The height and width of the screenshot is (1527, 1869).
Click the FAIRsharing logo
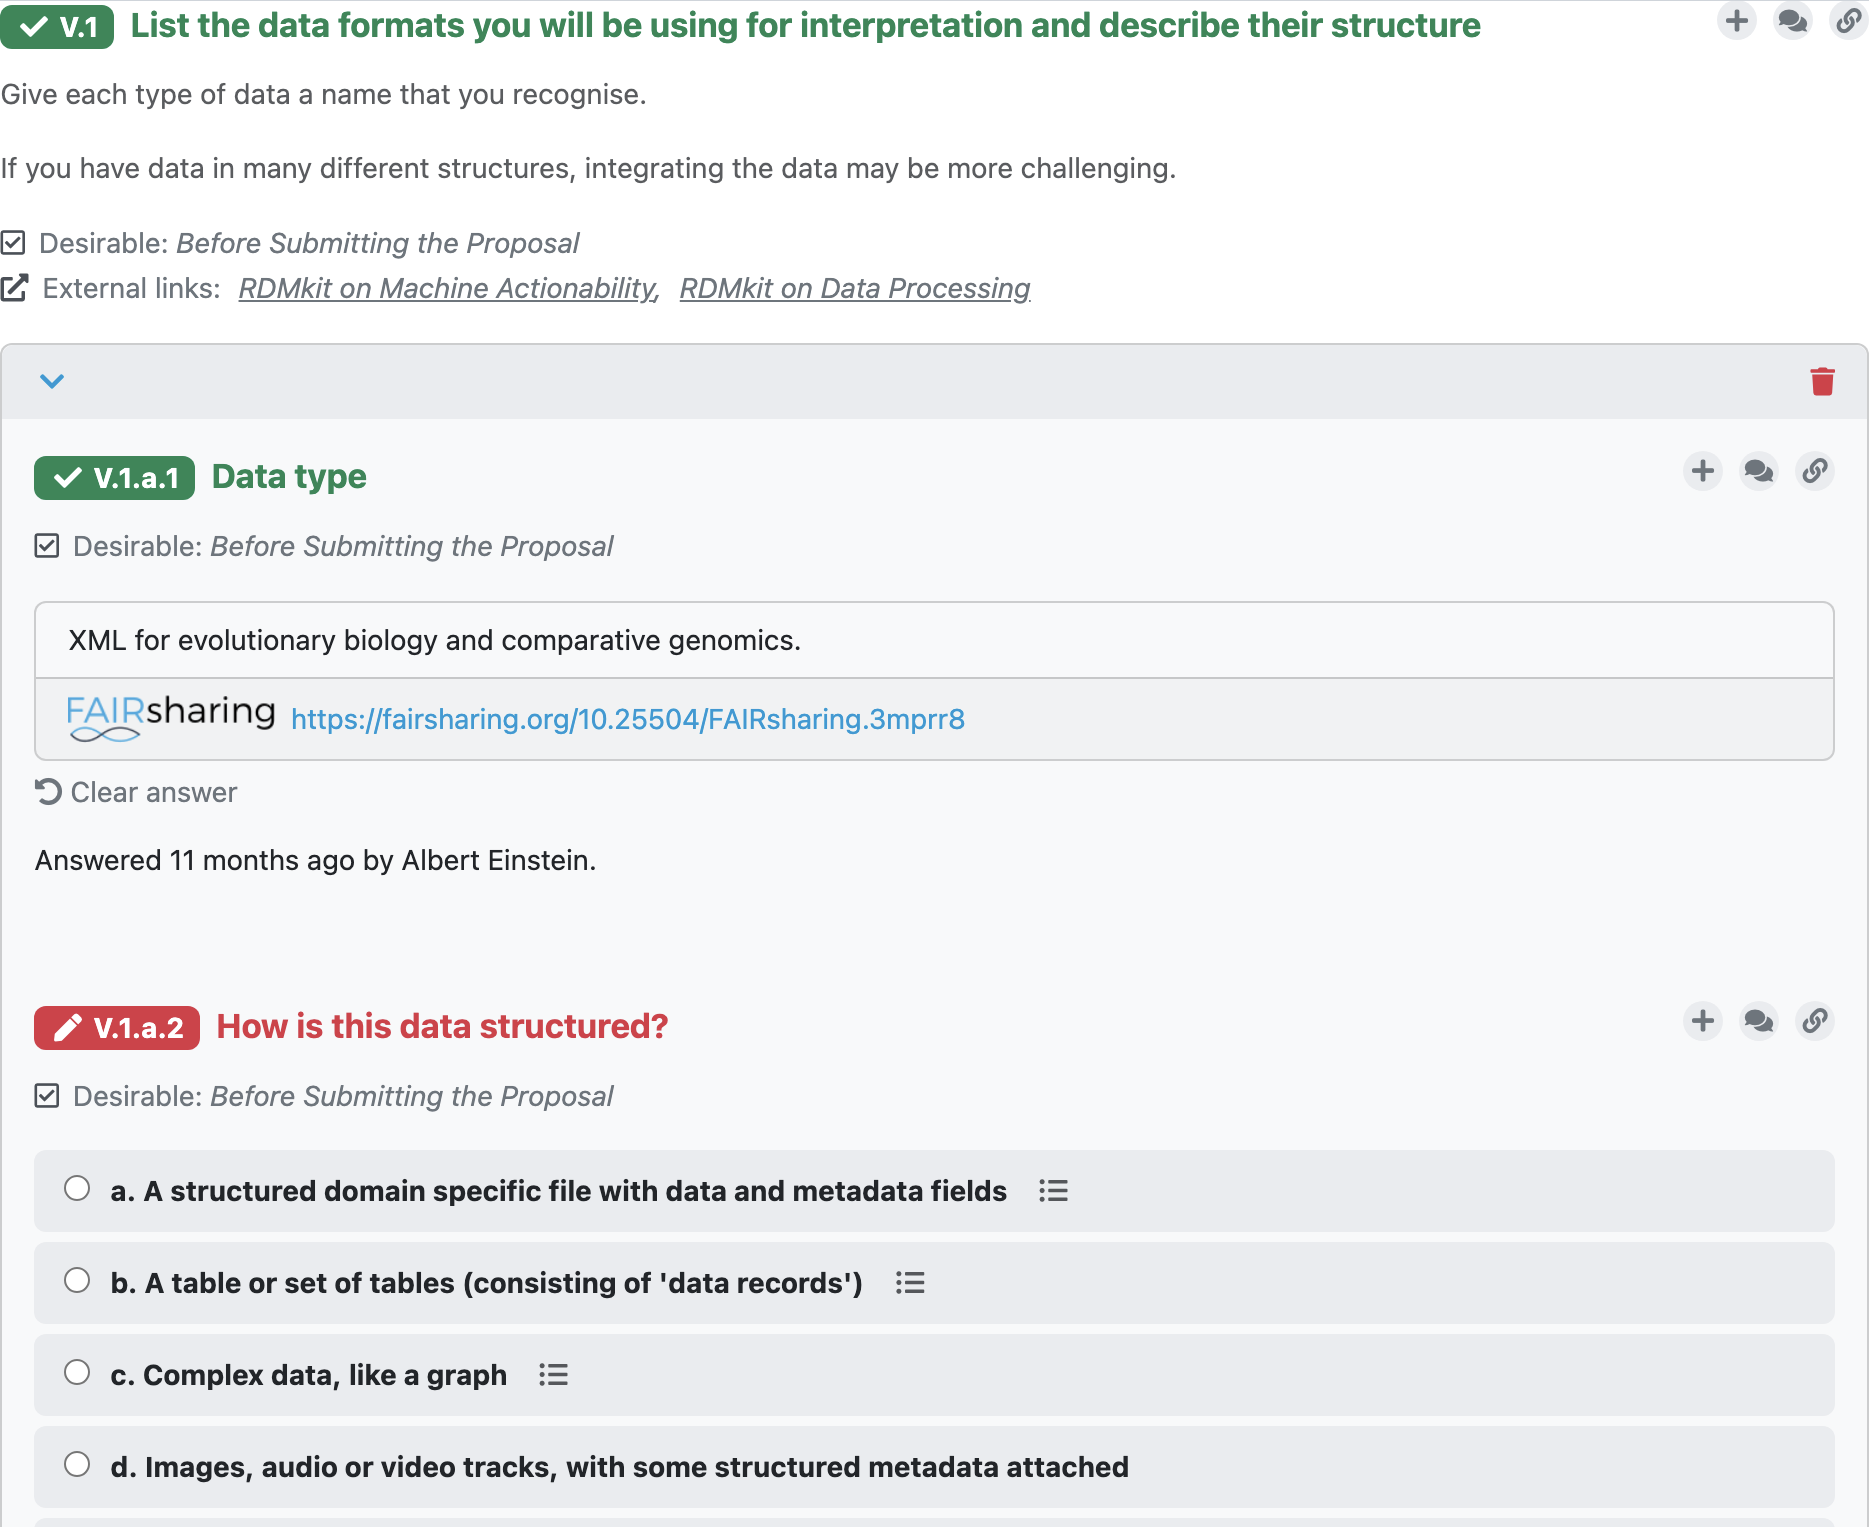pyautogui.click(x=171, y=718)
